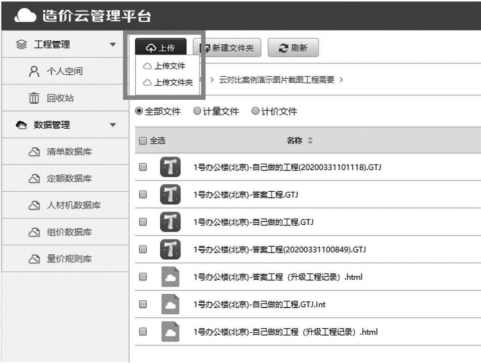Click cloud file icon of 答案工程（升级工程记录）.html
The height and width of the screenshot is (363, 481).
pos(170,277)
